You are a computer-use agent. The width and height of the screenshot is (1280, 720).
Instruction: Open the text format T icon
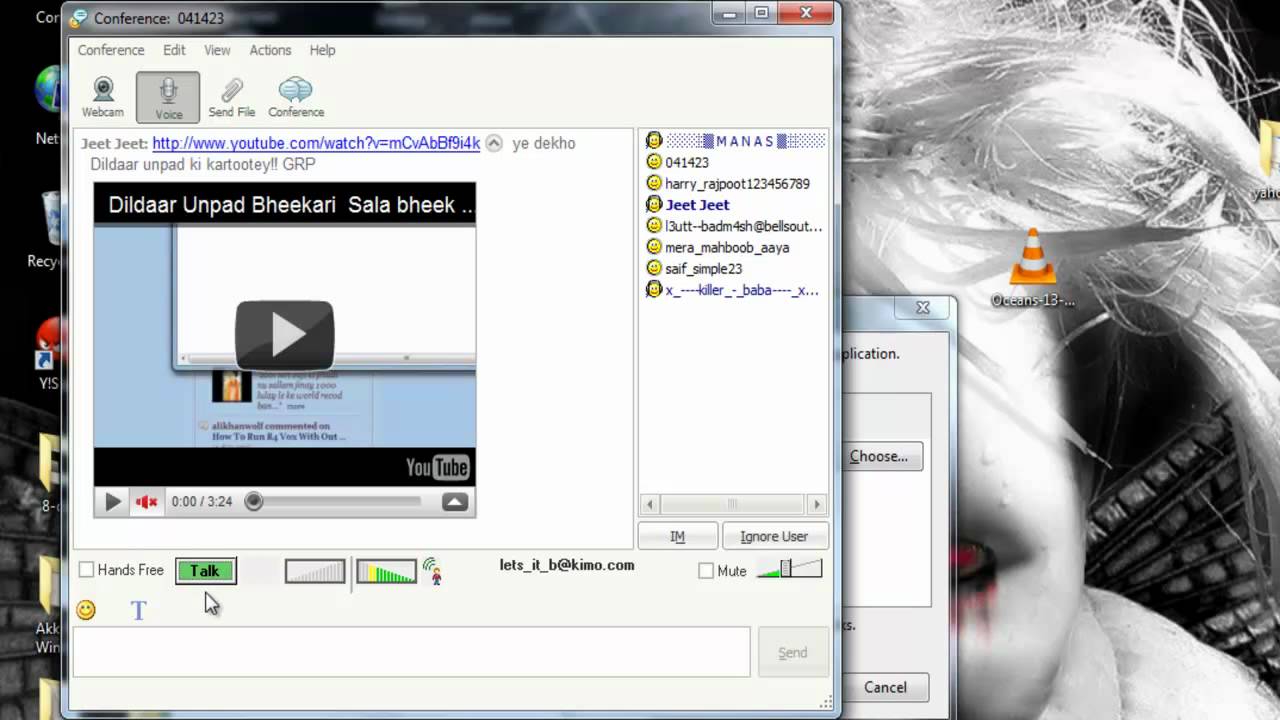click(139, 610)
